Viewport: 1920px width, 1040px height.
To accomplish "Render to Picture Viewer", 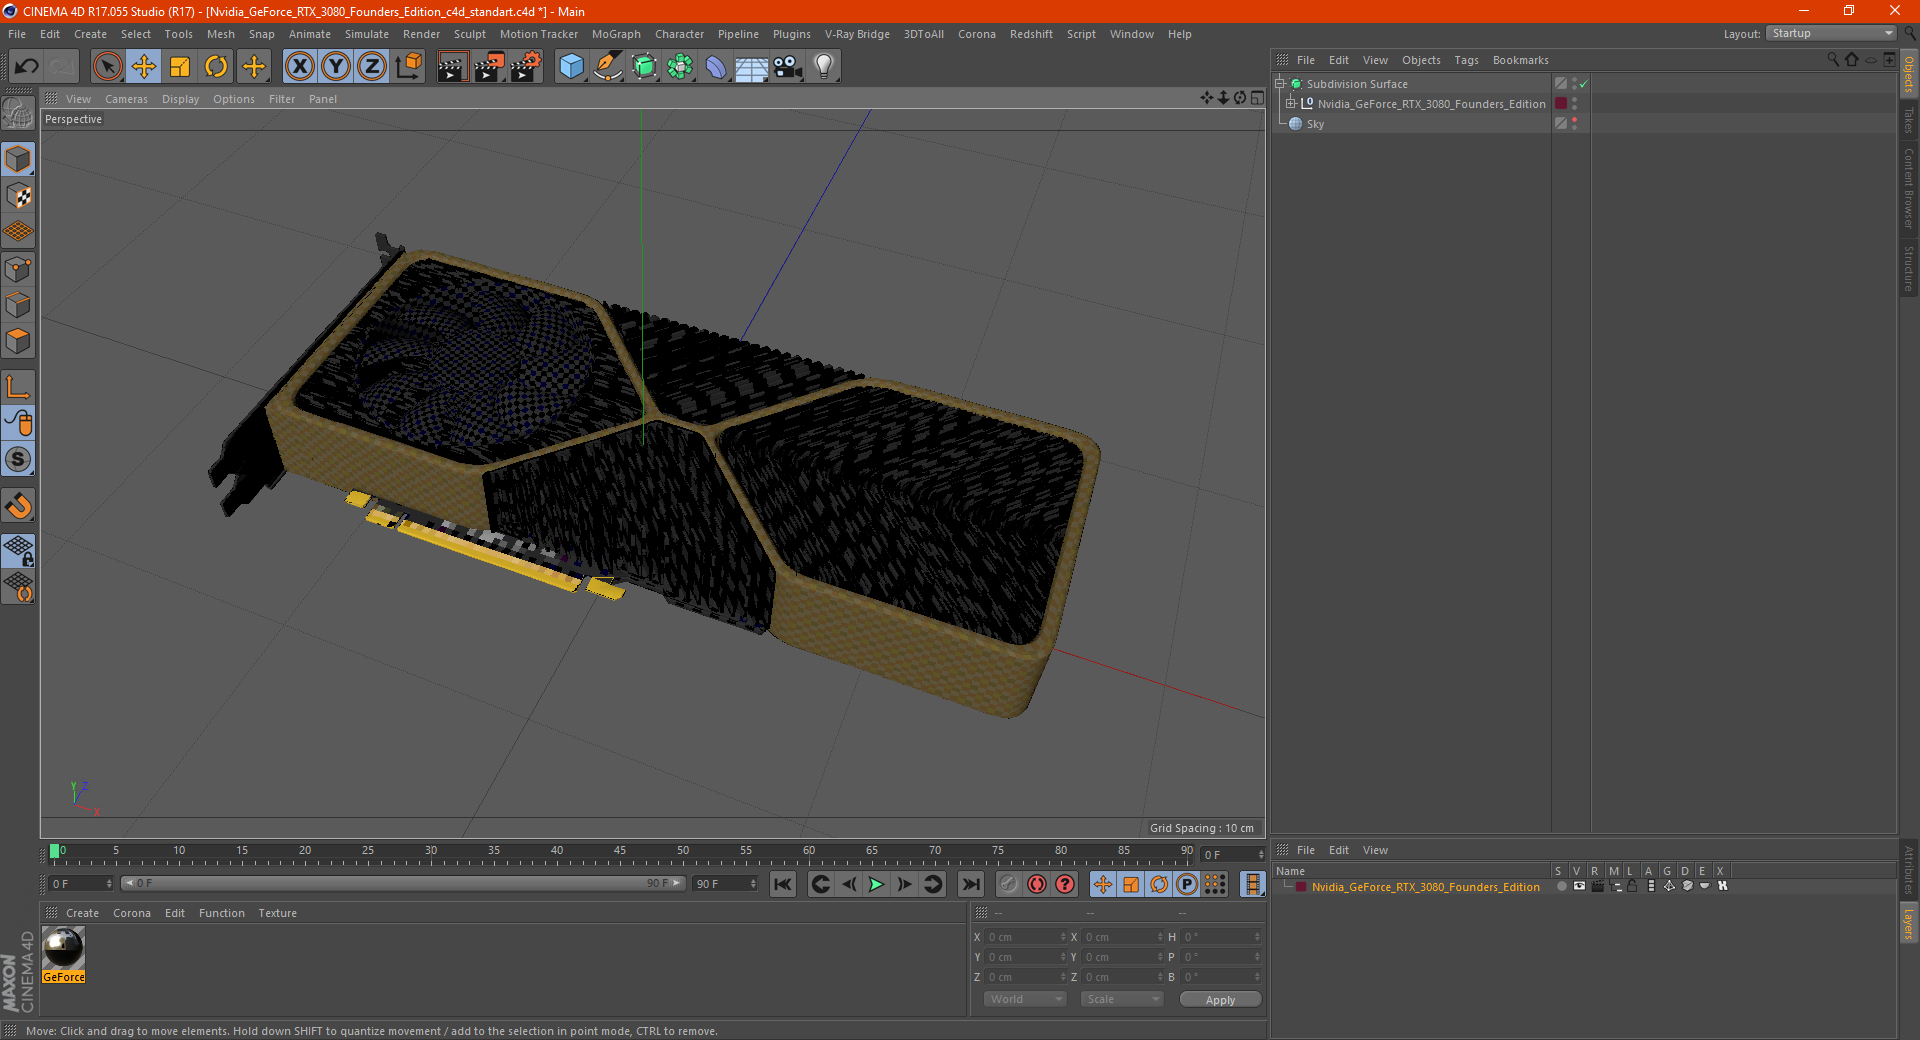I will (x=489, y=67).
